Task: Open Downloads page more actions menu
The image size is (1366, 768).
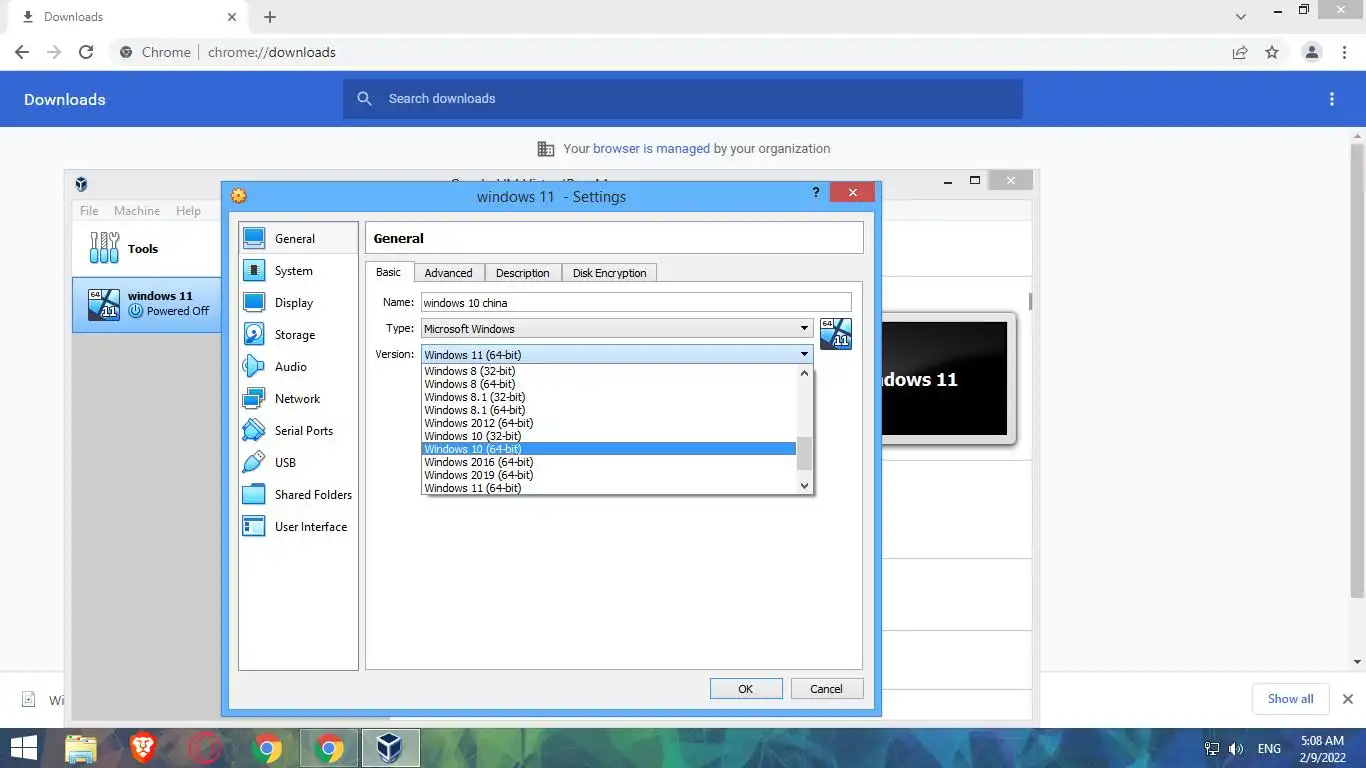Action: (x=1332, y=99)
